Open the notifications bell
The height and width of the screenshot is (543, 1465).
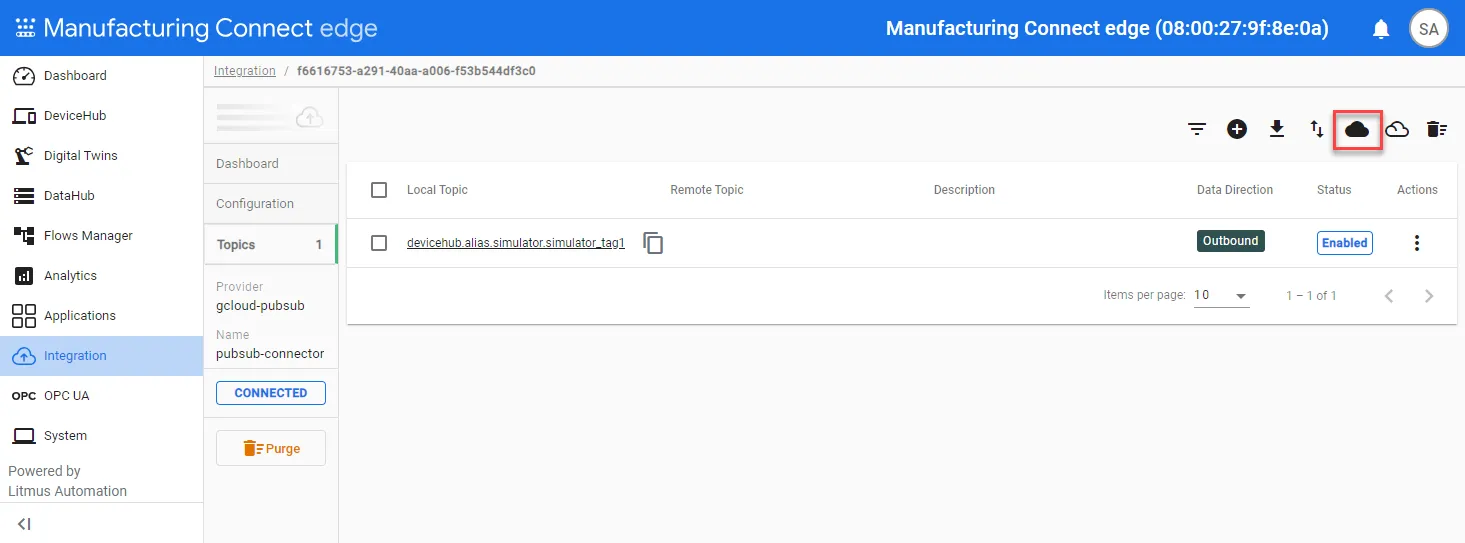tap(1381, 29)
